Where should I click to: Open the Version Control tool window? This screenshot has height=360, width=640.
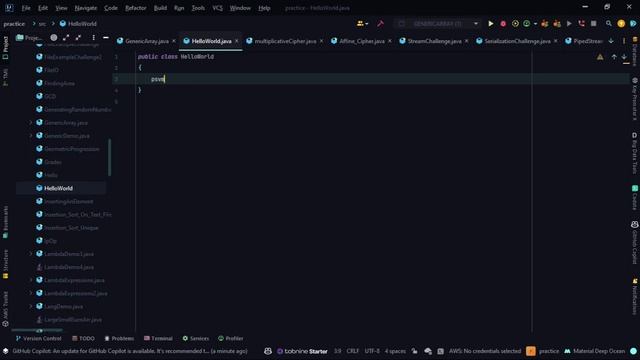(38, 338)
